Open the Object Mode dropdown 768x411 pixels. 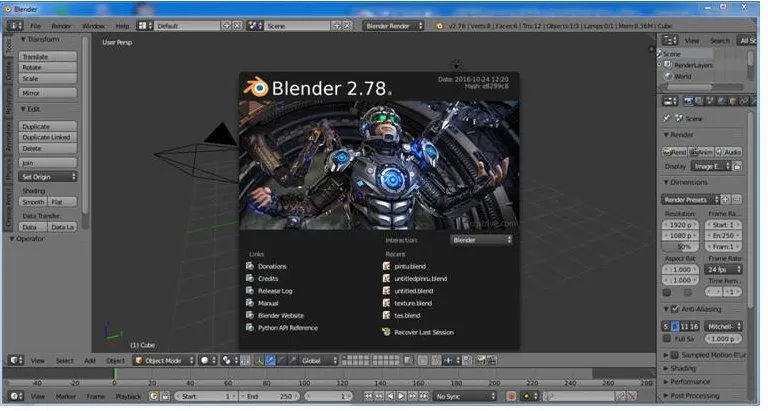click(164, 361)
